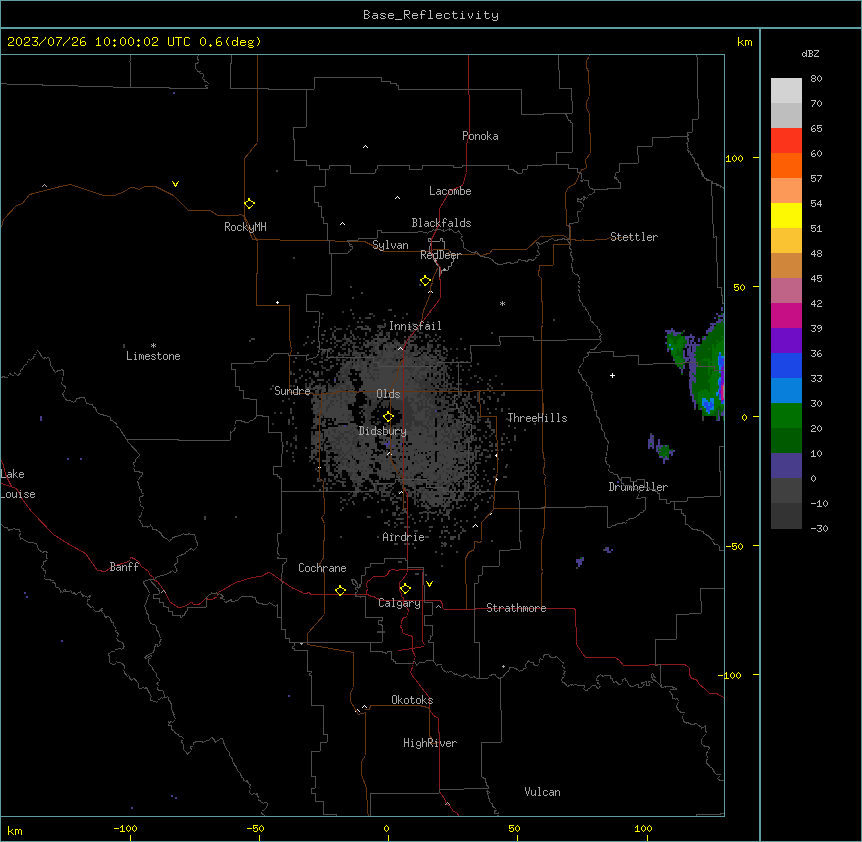Click the violet swatch near 39 dBZ

(786, 341)
